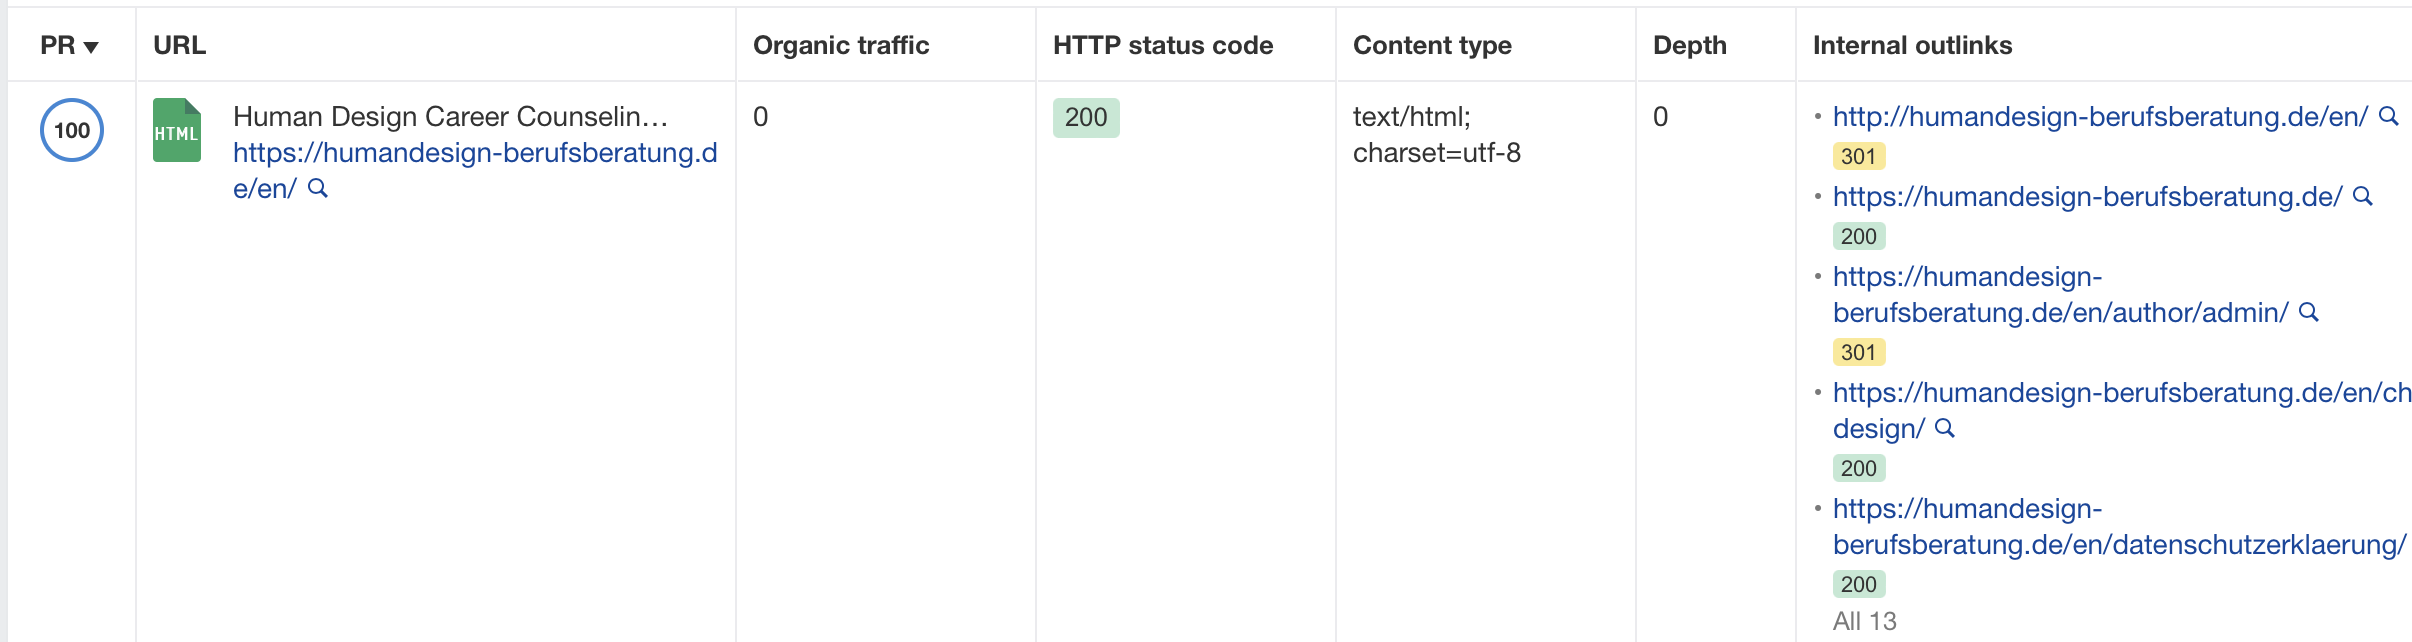
Task: Show all 13 internal outlinks
Action: pyautogui.click(x=1864, y=621)
